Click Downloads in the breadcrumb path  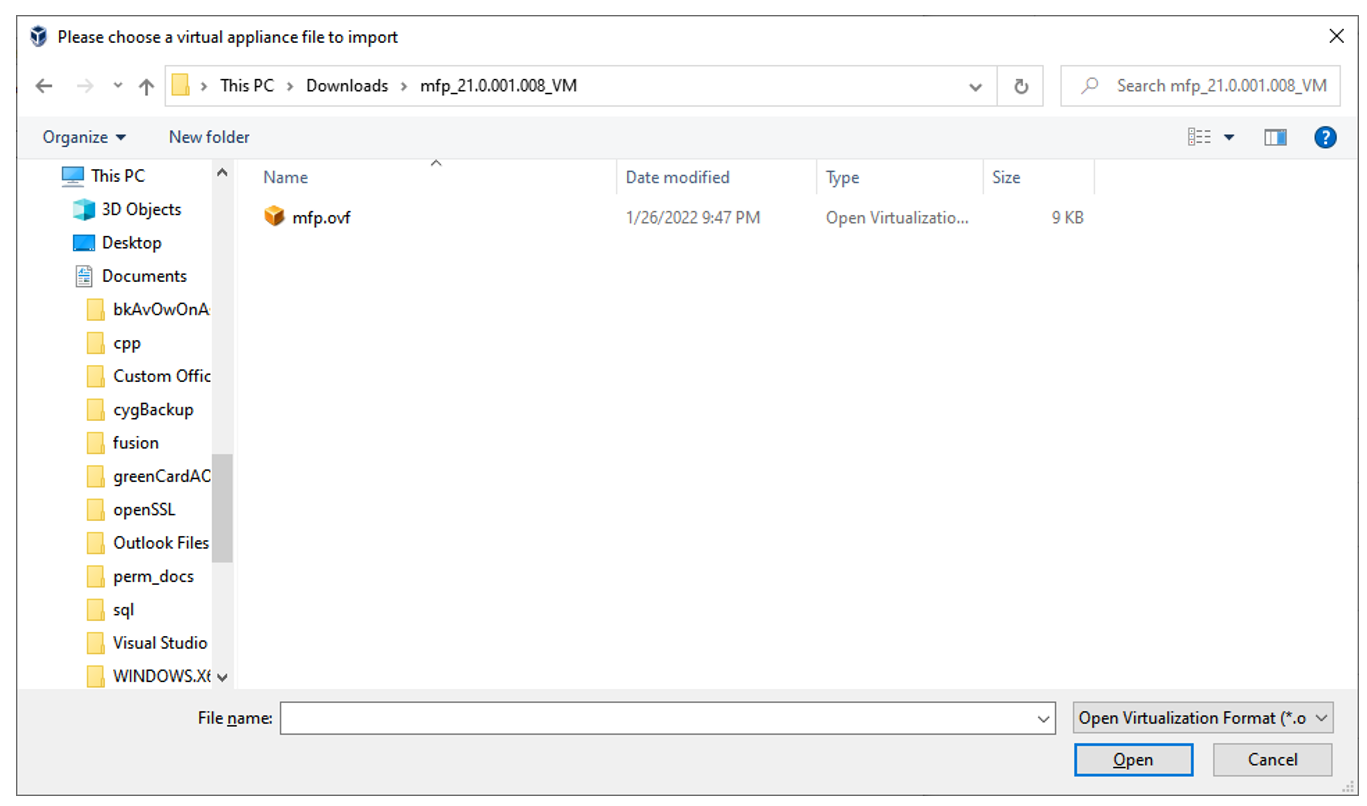click(347, 86)
